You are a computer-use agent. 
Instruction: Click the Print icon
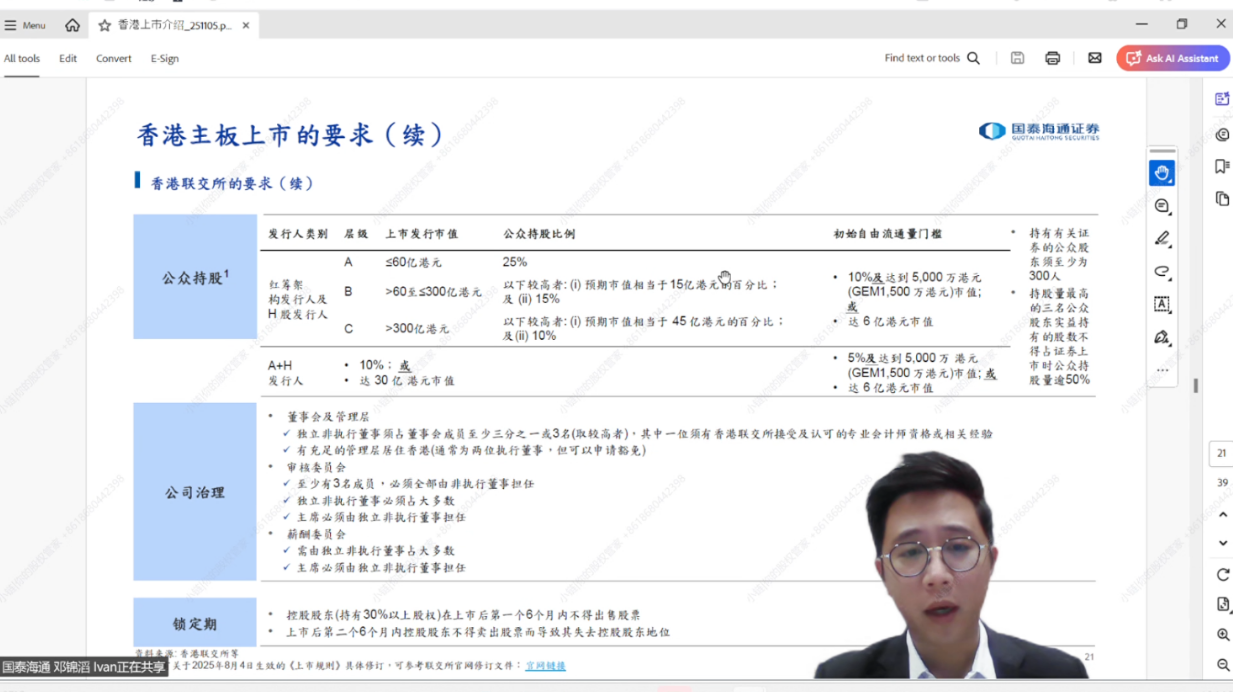click(1052, 58)
